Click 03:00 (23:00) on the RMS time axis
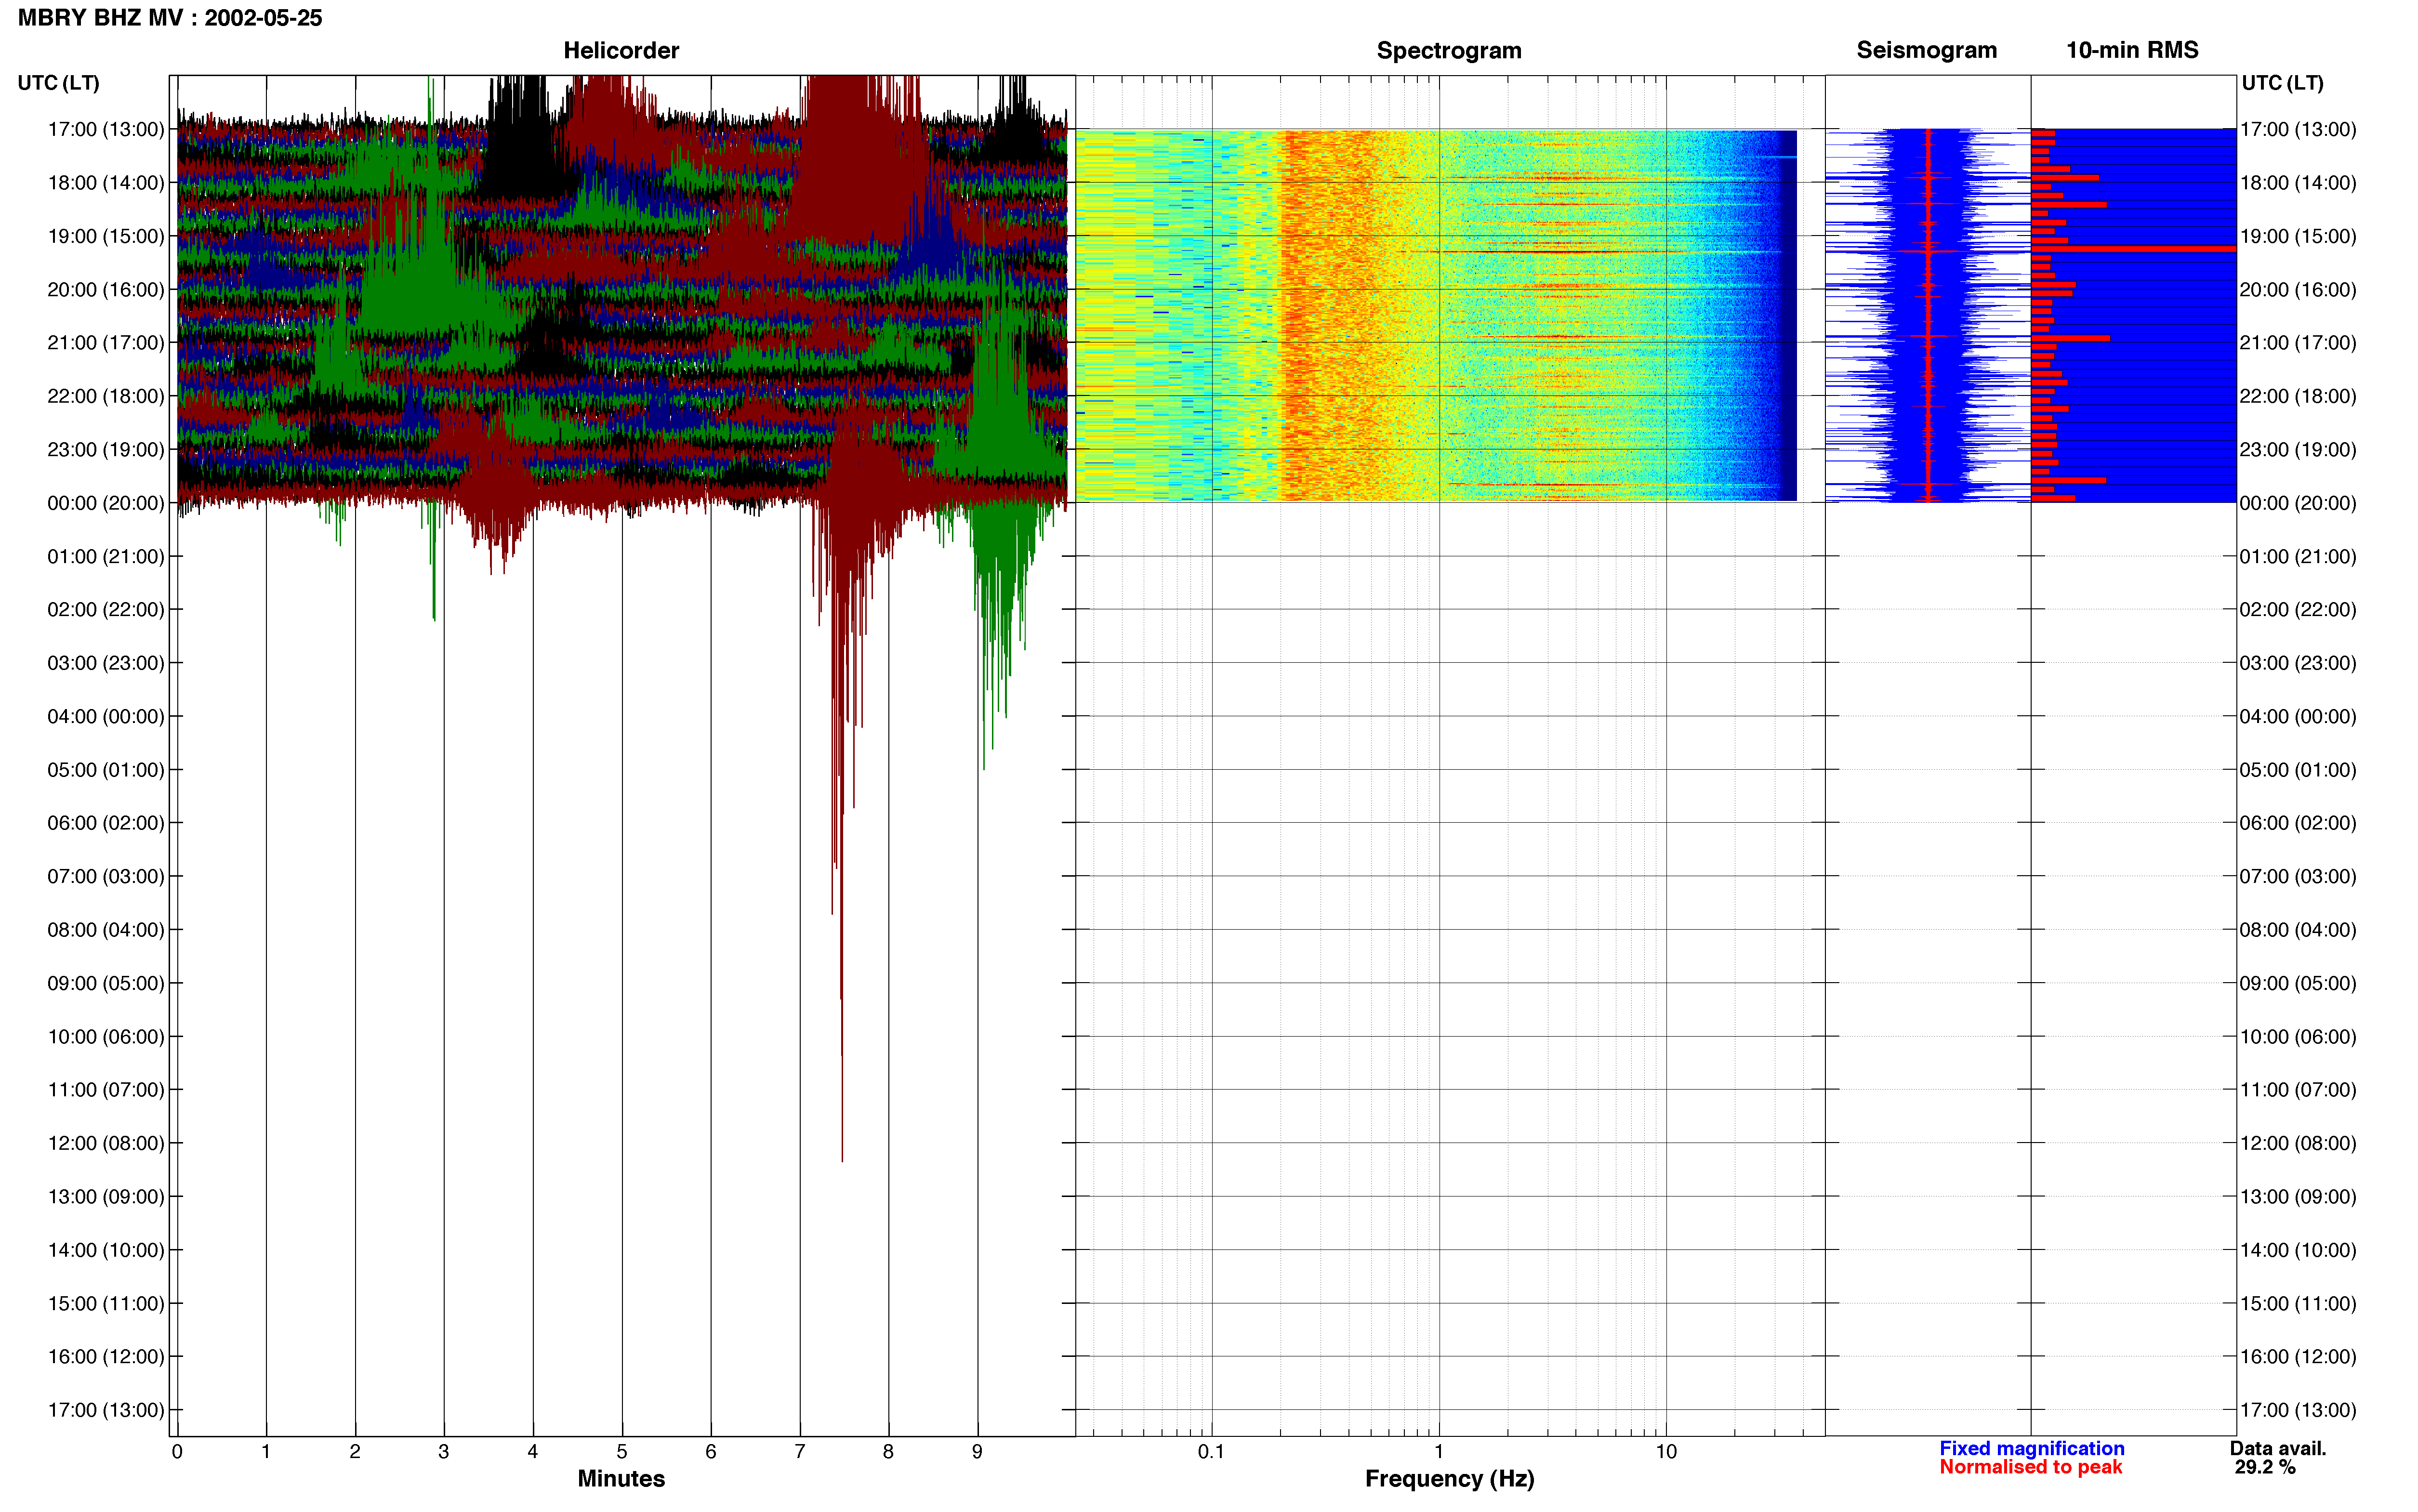 (2298, 663)
